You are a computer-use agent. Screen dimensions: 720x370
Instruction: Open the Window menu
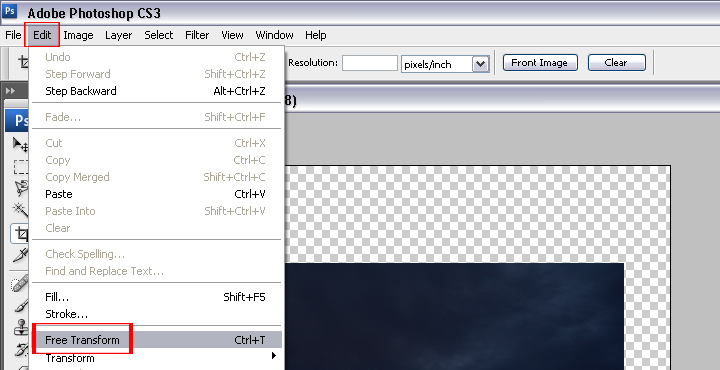click(x=275, y=35)
